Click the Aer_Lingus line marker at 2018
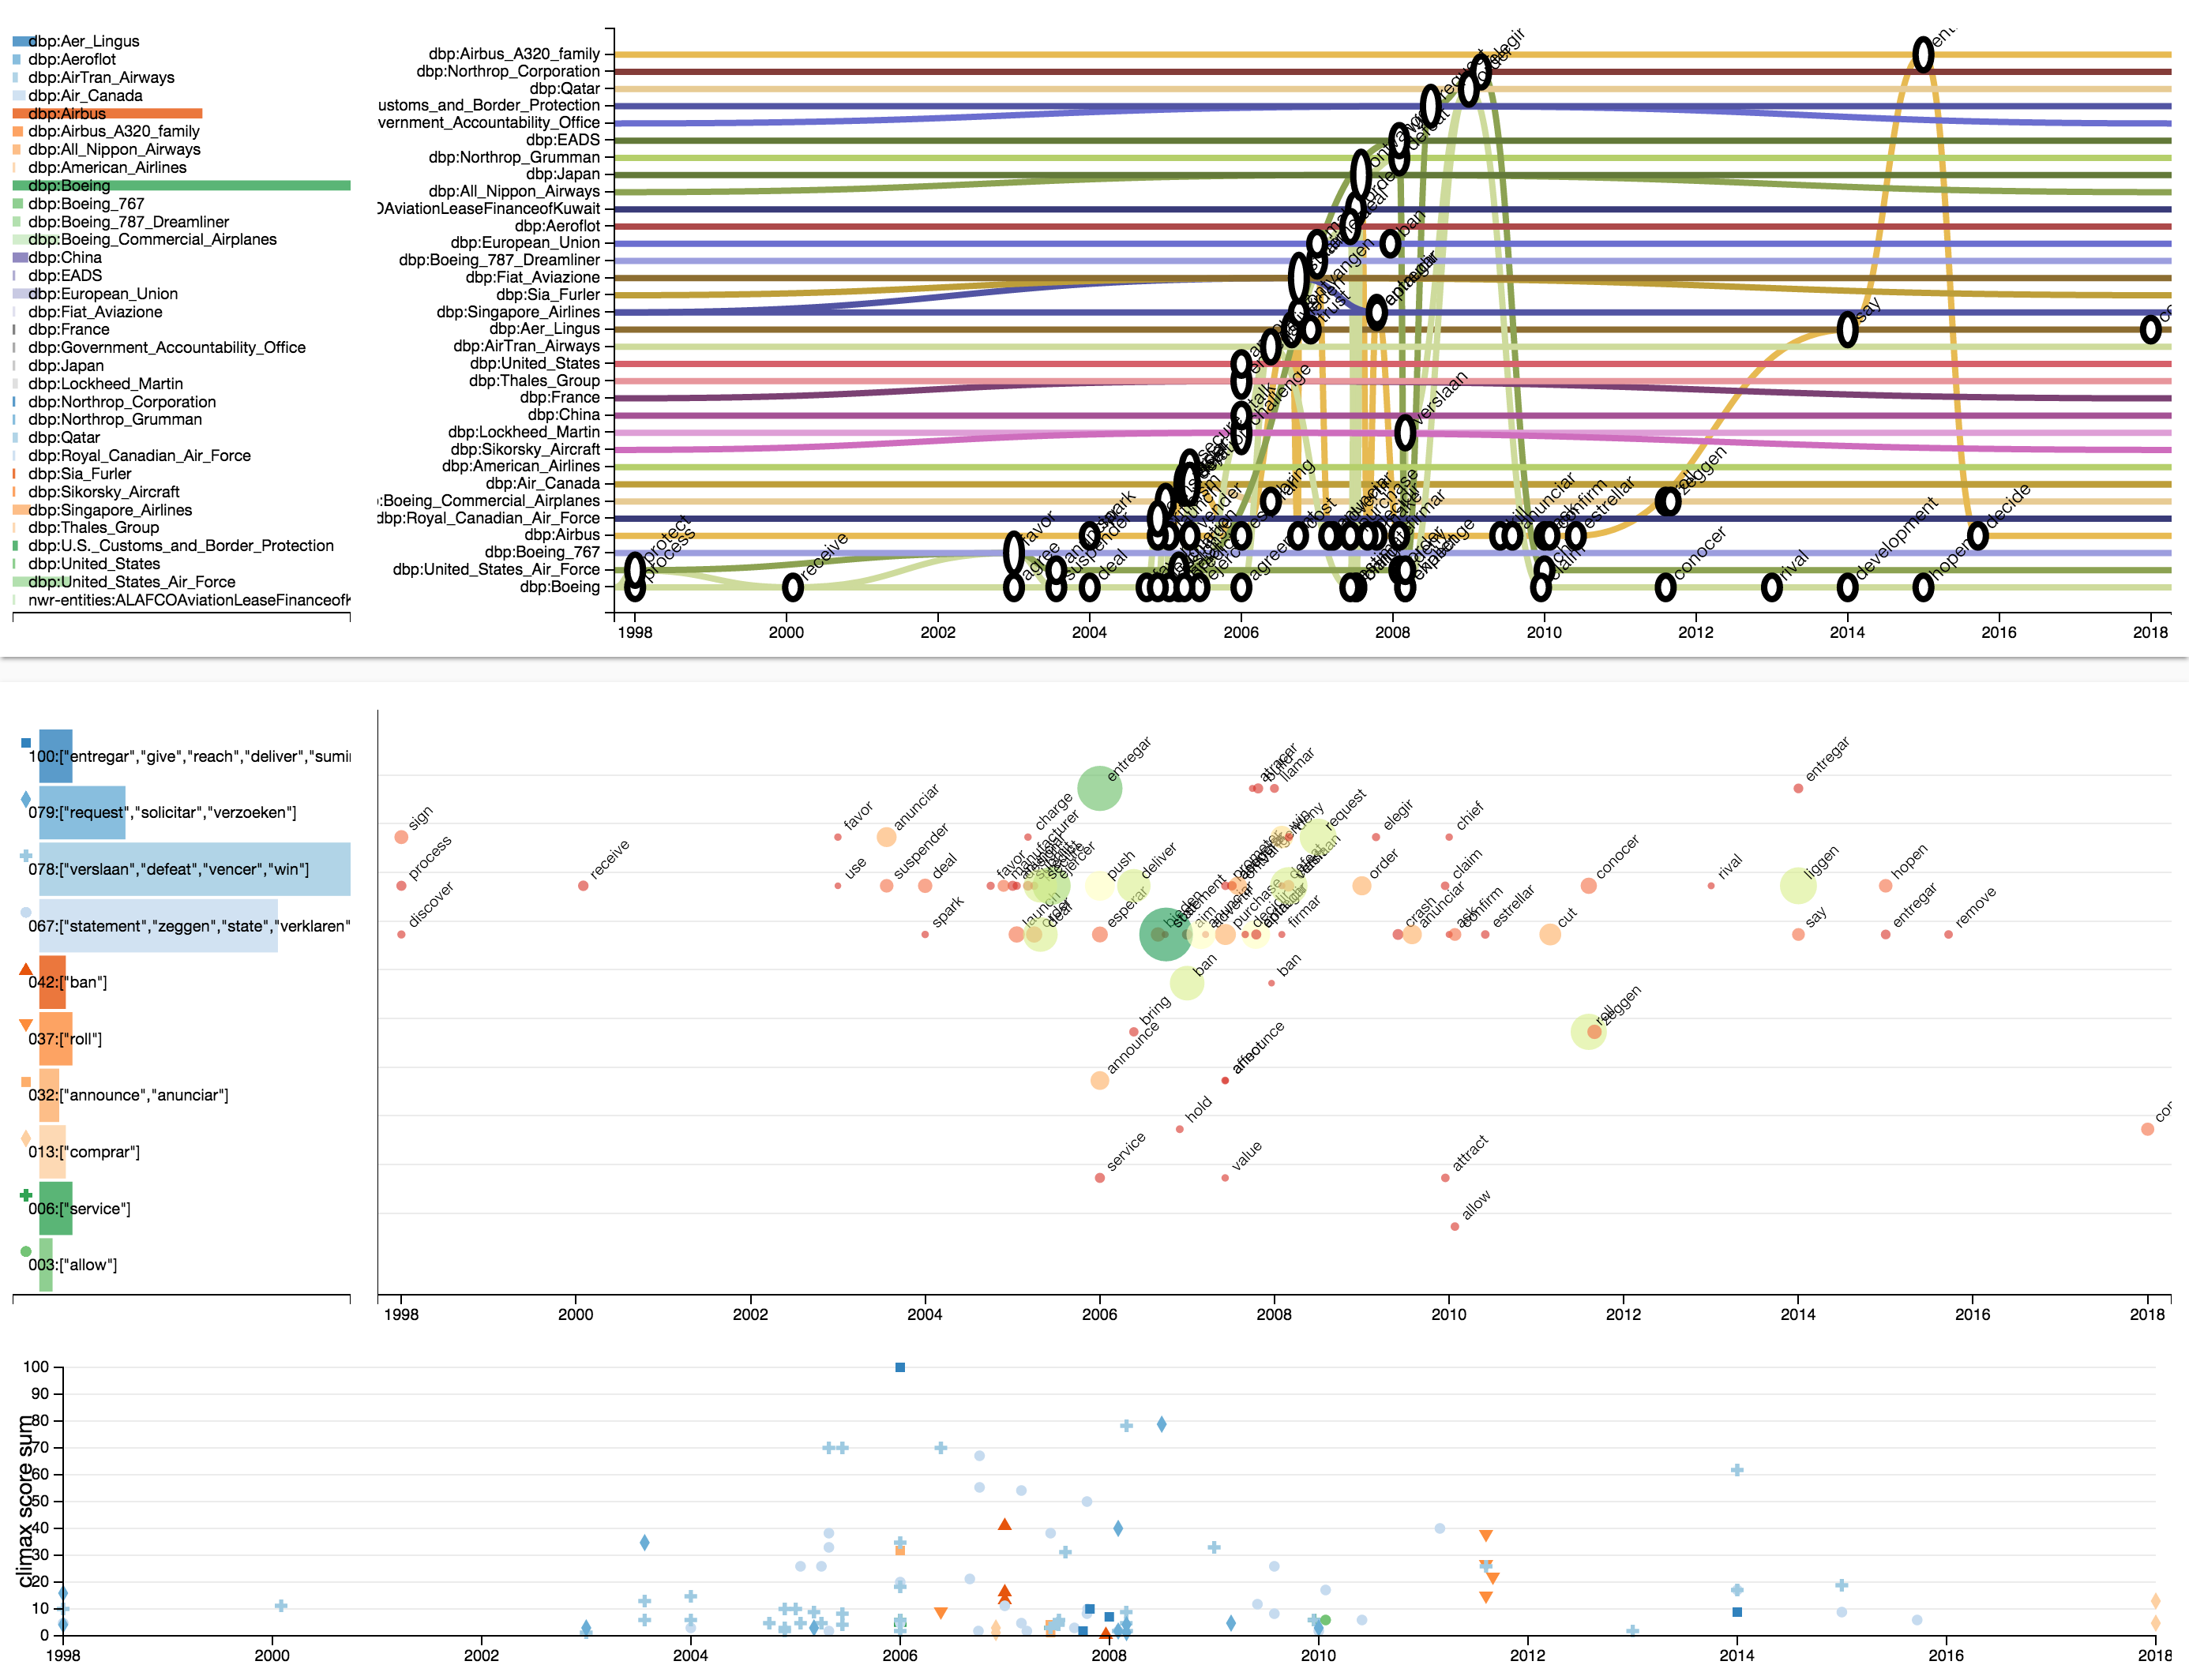Screen dimensions: 2189x1680 click(x=2151, y=329)
